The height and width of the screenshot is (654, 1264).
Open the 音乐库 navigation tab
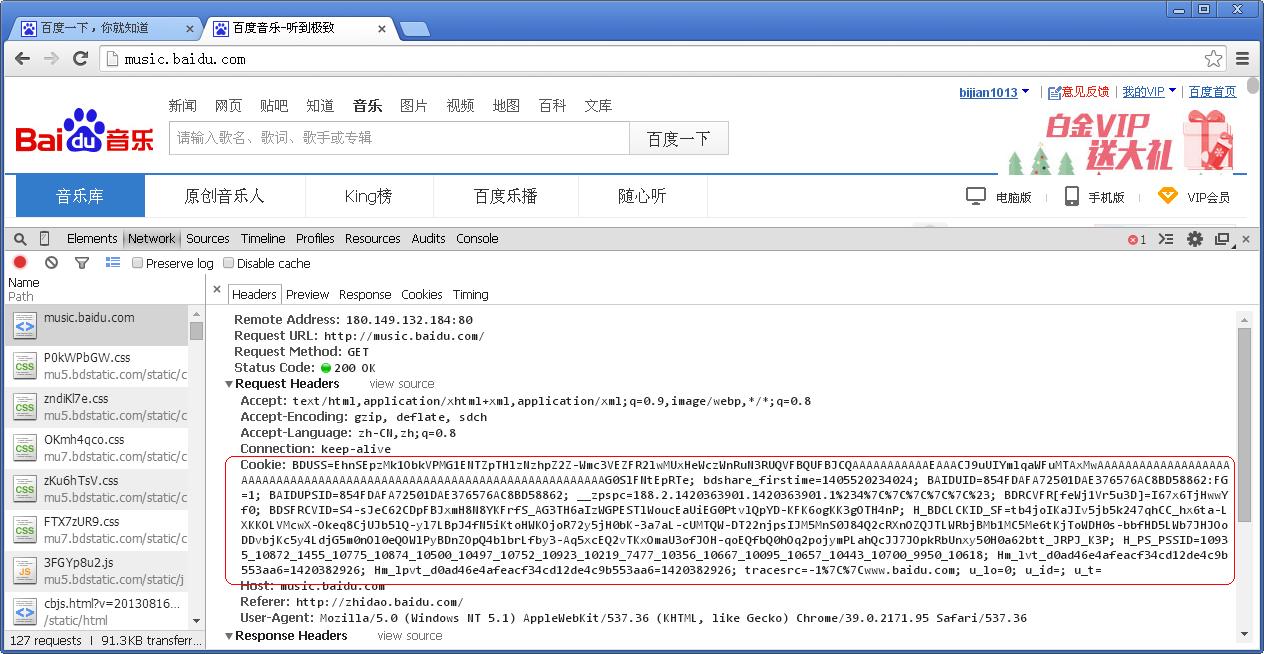coord(80,196)
